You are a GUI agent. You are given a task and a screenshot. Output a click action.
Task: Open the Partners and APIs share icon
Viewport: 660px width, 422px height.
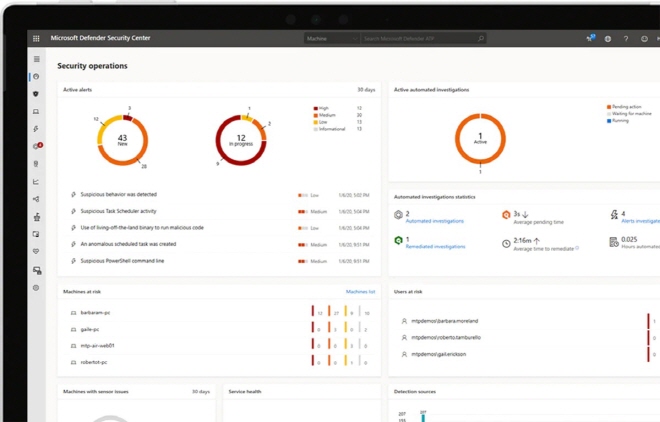pyautogui.click(x=36, y=199)
